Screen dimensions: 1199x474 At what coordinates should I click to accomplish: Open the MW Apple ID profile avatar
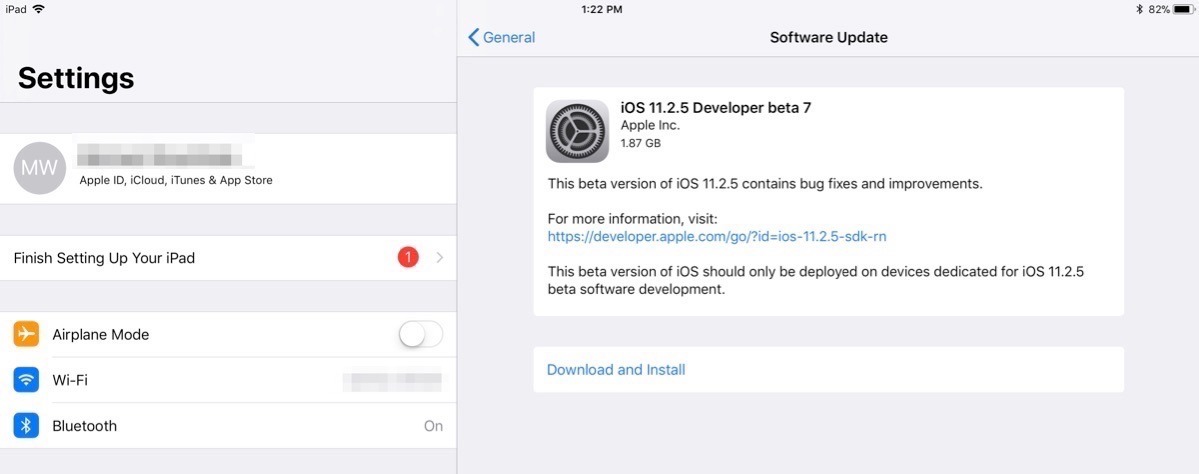pos(39,168)
